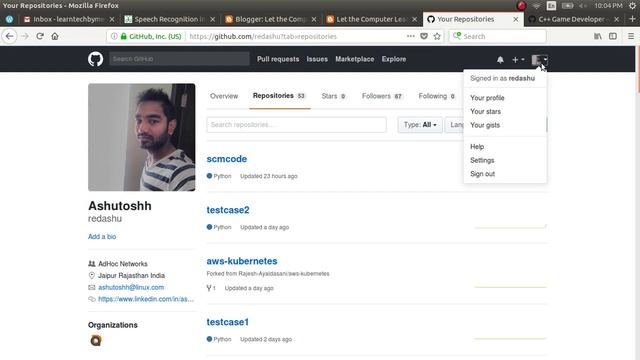Open the Following profile tab
The height and width of the screenshot is (360, 640).
[437, 96]
